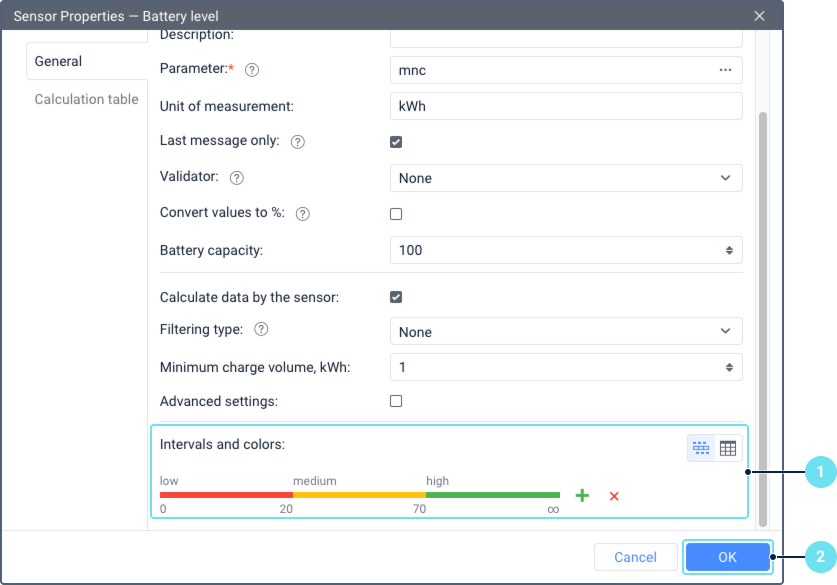Disable Calculate data by the sensor
Image resolution: width=837 pixels, height=585 pixels.
click(396, 297)
